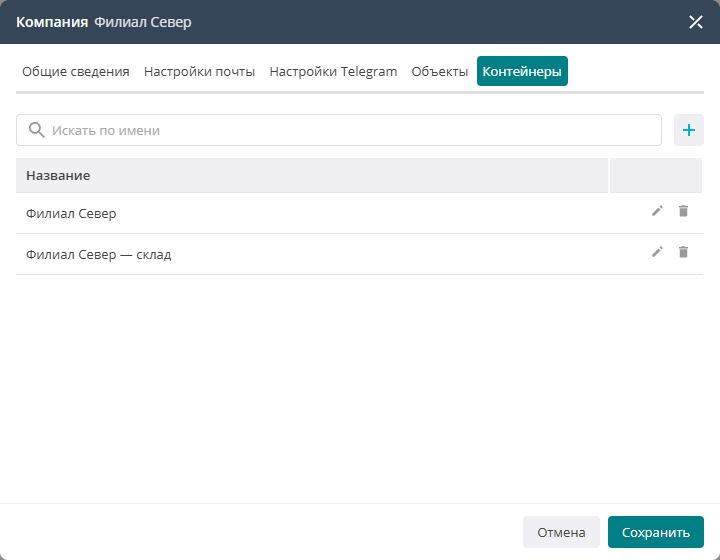
Task: Add a new container with plus button
Action: click(688, 130)
